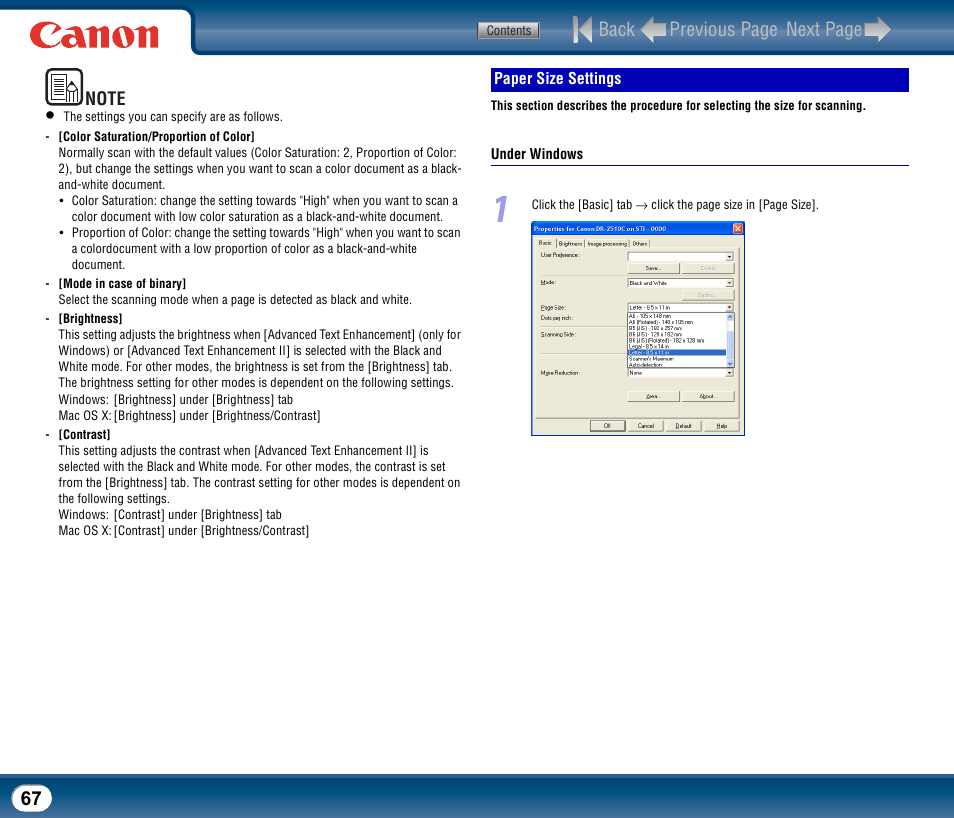Switch to the Image processing tab
Screen dimensions: 954x818
pos(607,243)
